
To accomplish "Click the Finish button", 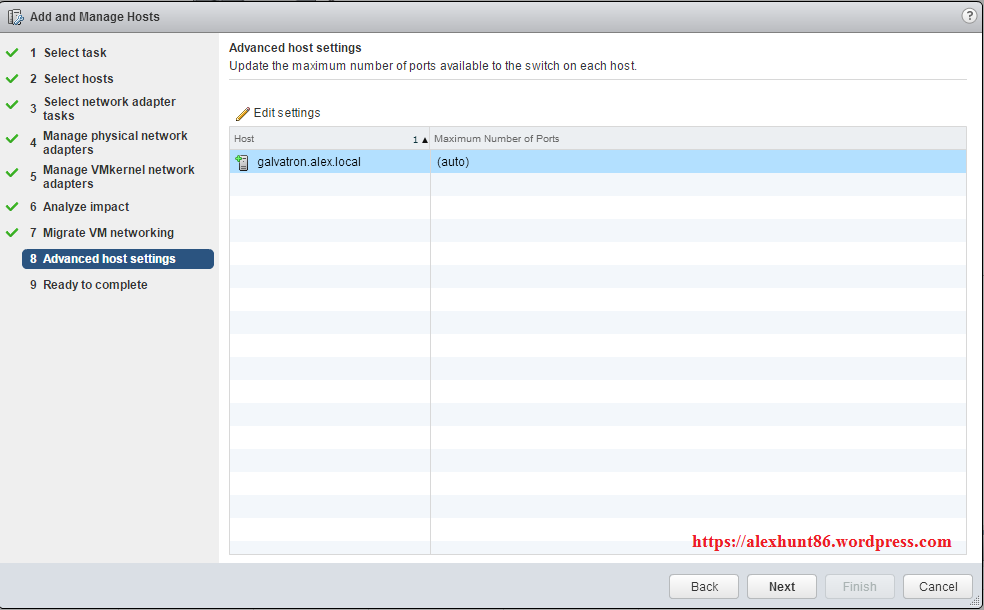I will click(860, 586).
